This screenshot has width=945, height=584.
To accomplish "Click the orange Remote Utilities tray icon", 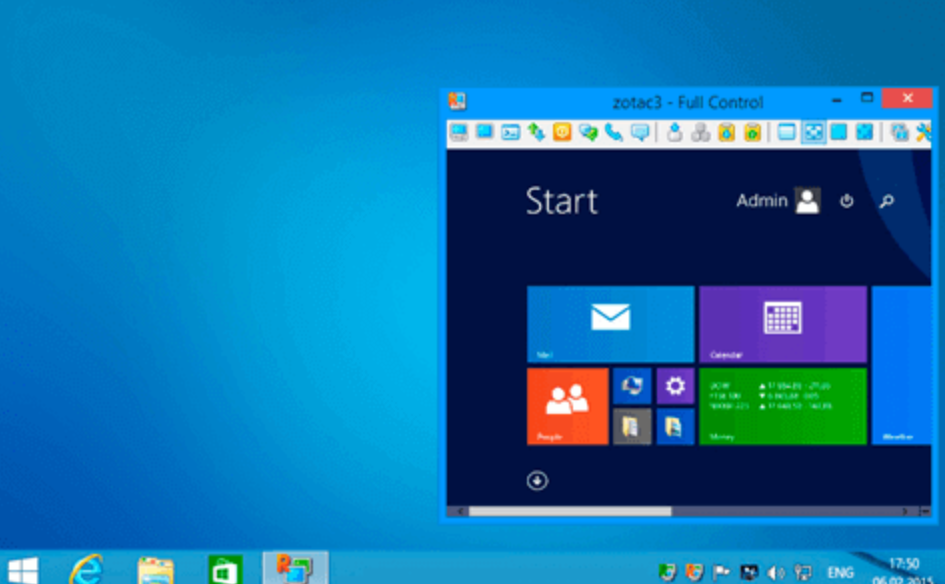I will [694, 571].
